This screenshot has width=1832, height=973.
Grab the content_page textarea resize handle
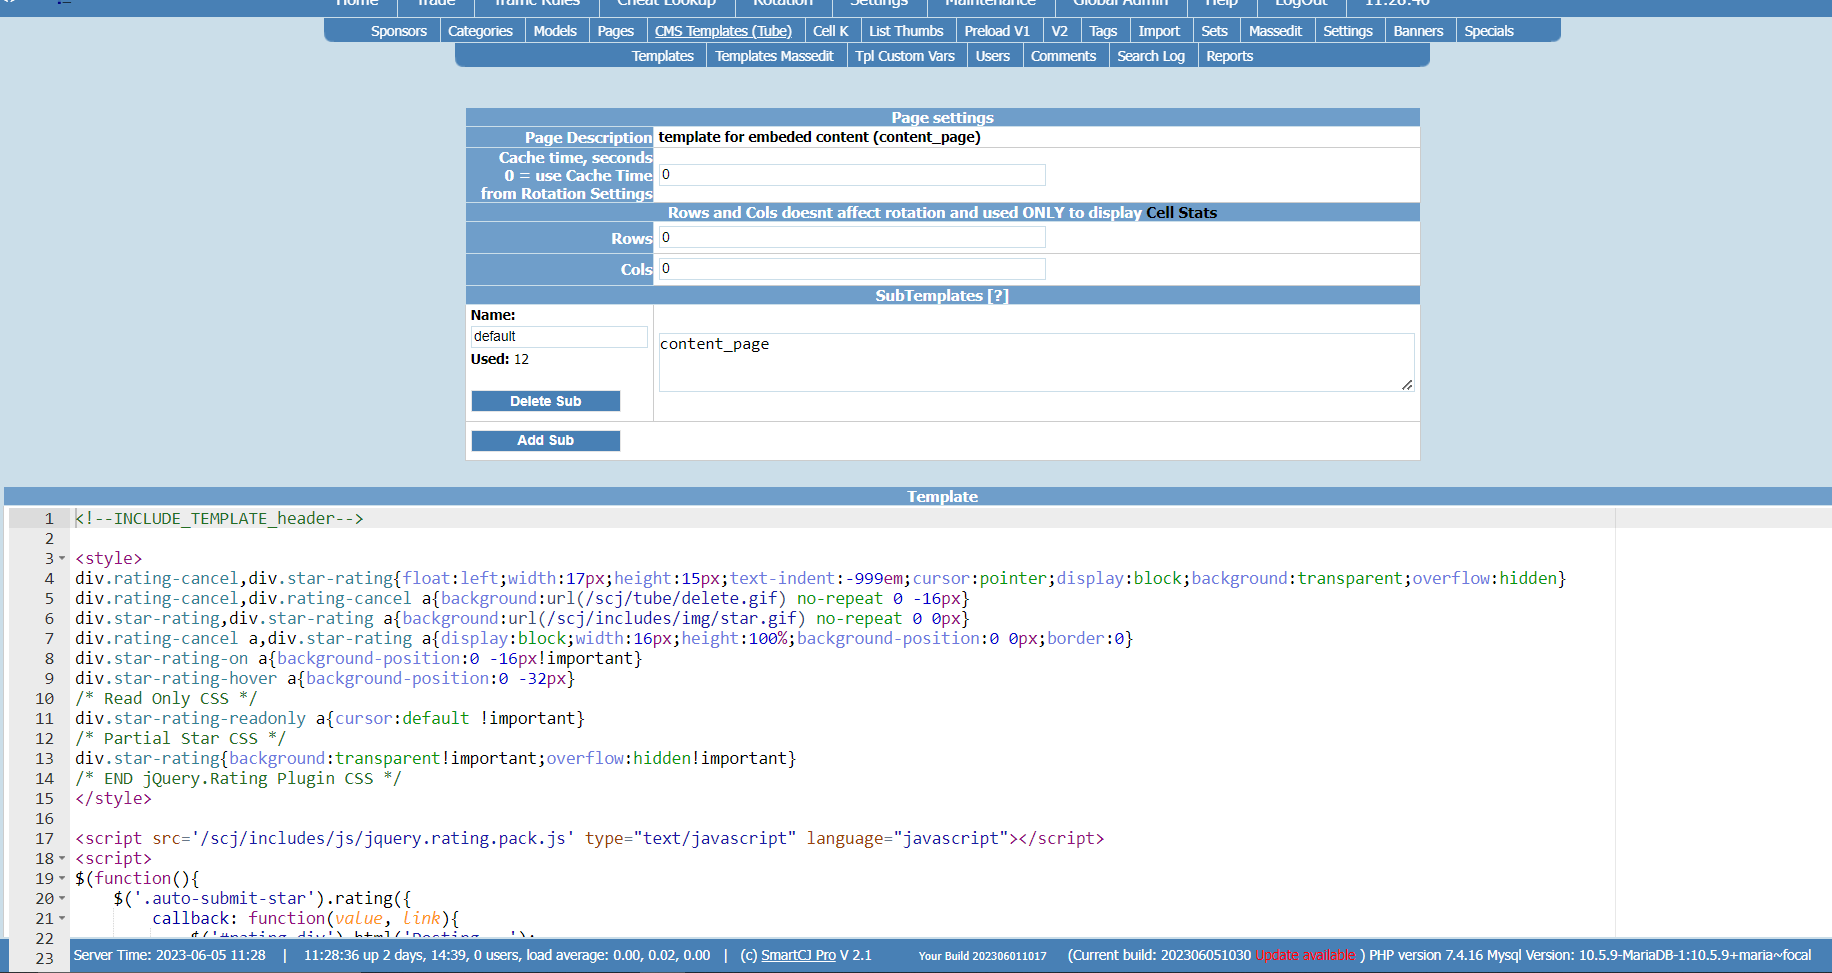(x=1407, y=385)
